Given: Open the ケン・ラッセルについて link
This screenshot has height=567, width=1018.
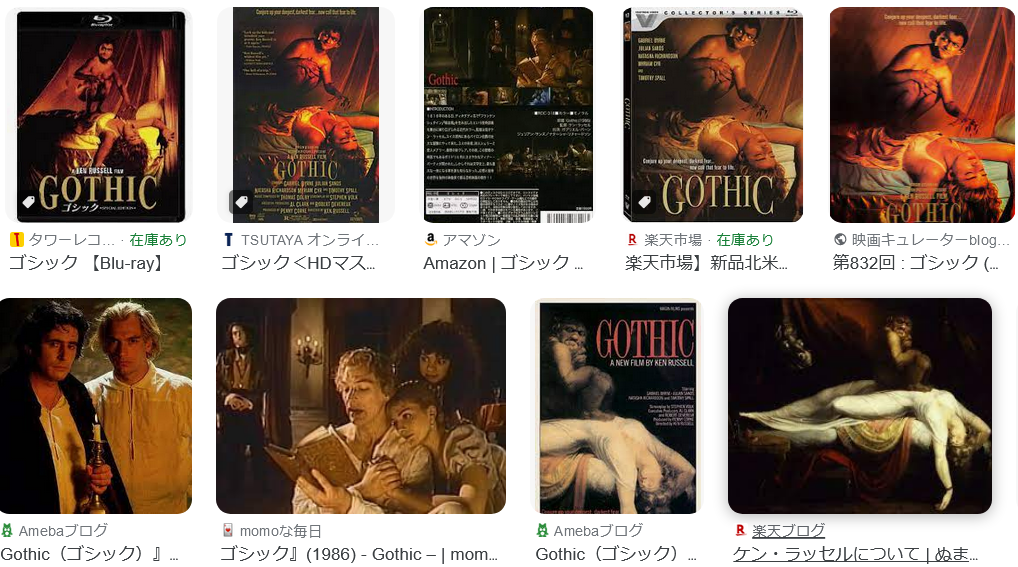Looking at the screenshot, I should coord(854,554).
